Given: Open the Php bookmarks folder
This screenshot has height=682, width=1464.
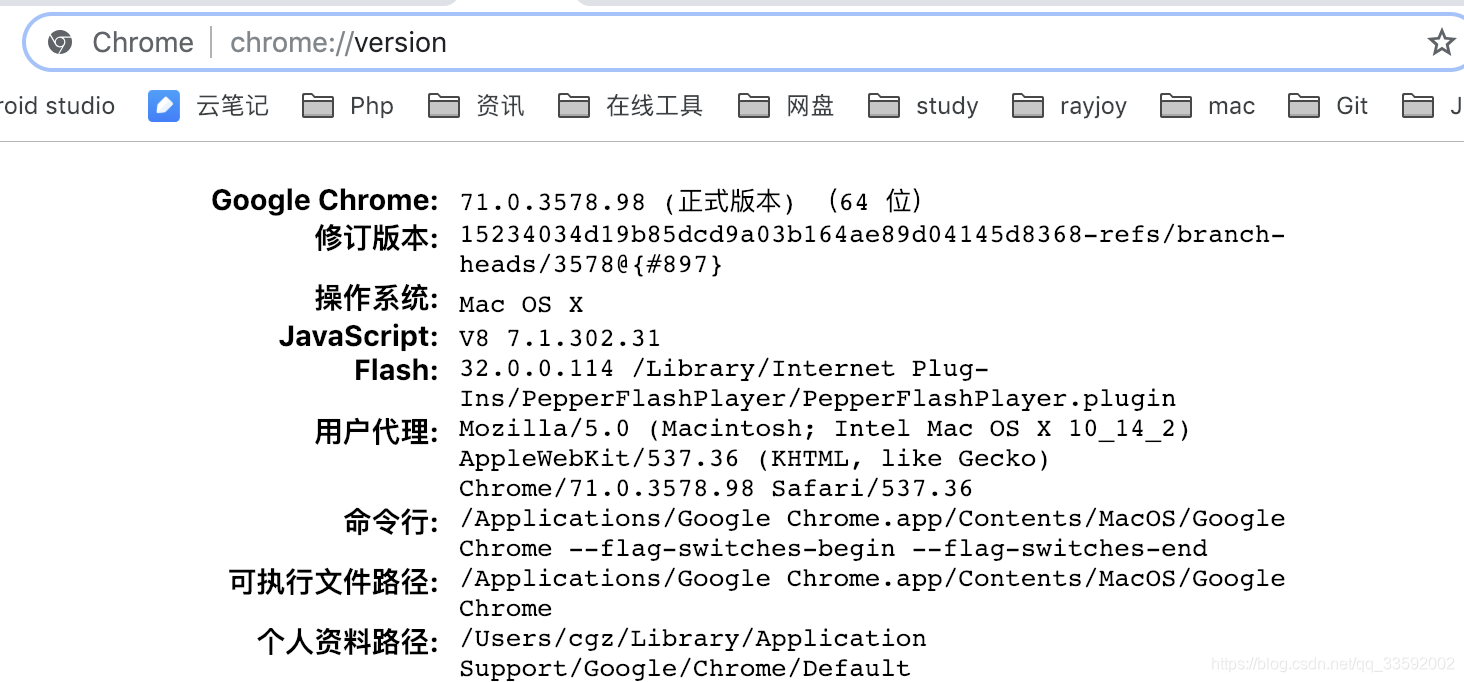Looking at the screenshot, I should (348, 106).
